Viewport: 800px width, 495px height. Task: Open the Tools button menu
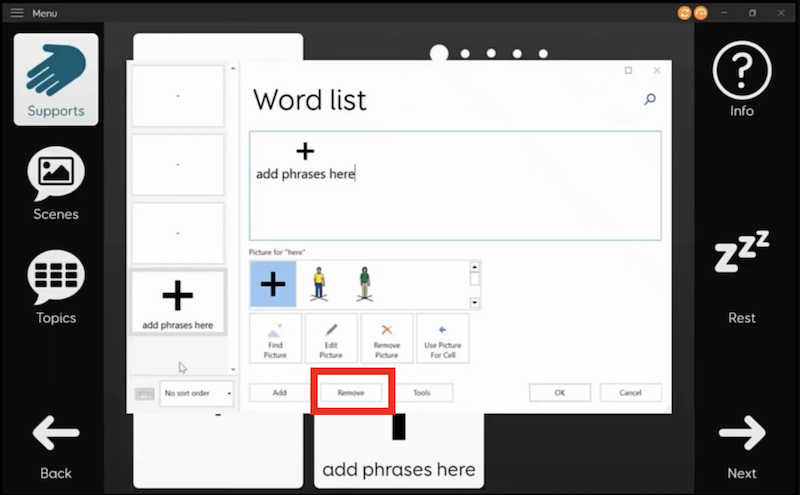tap(422, 393)
